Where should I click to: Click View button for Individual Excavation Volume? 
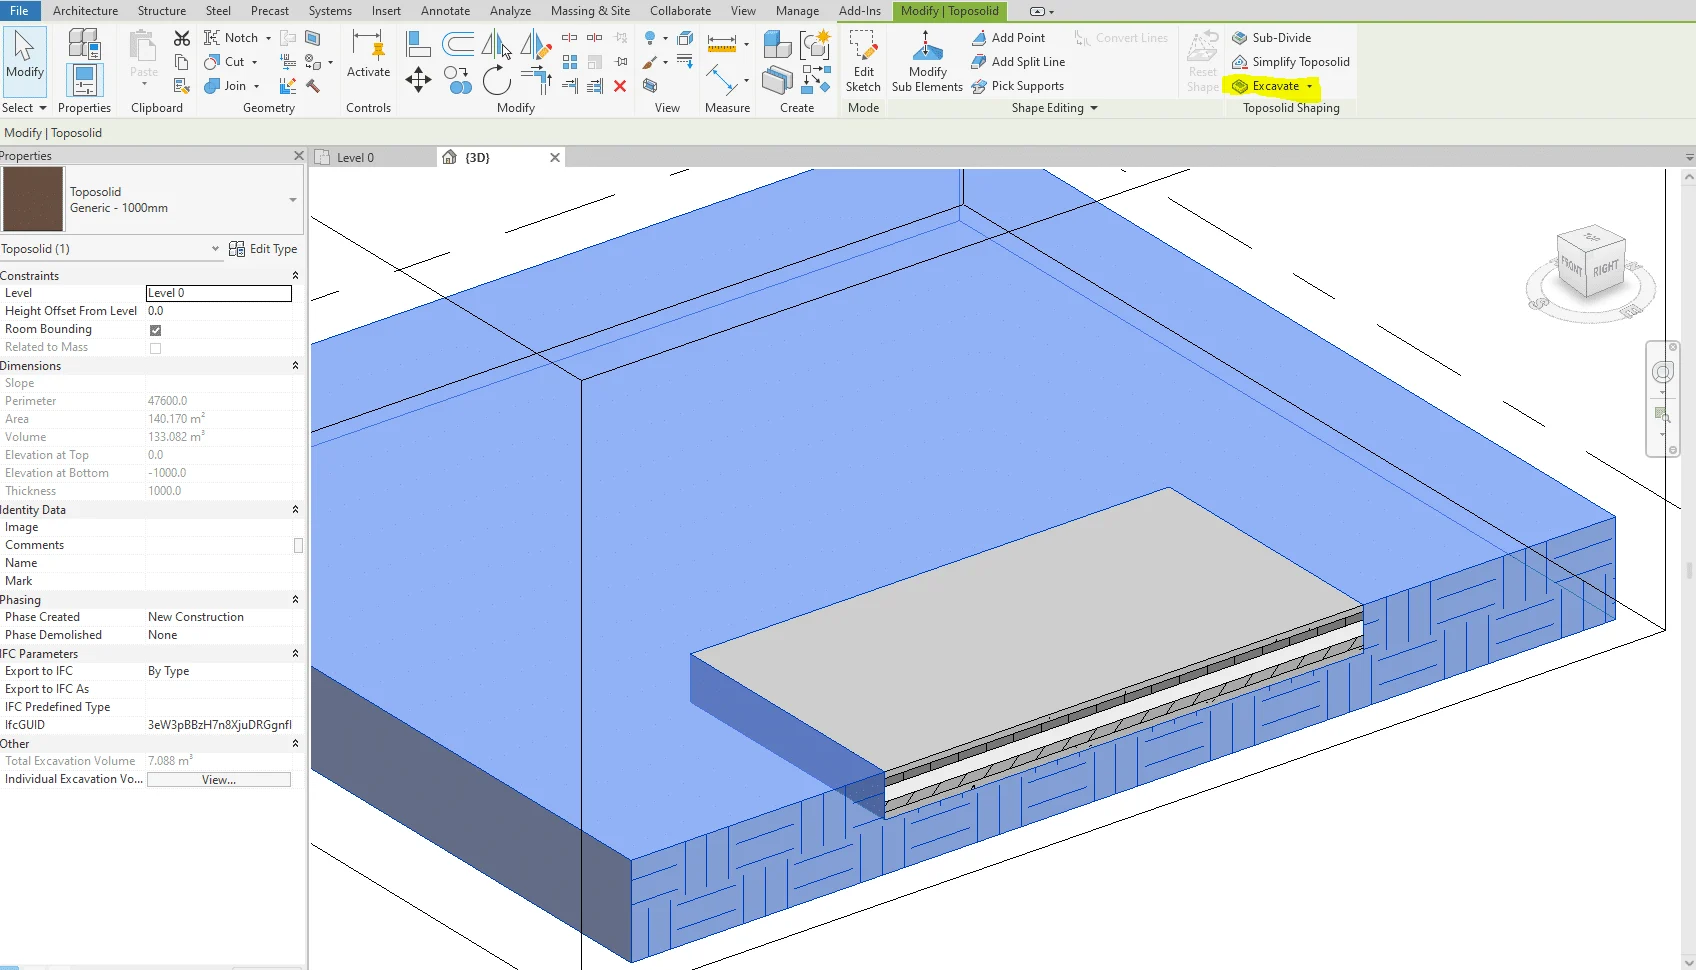point(219,780)
